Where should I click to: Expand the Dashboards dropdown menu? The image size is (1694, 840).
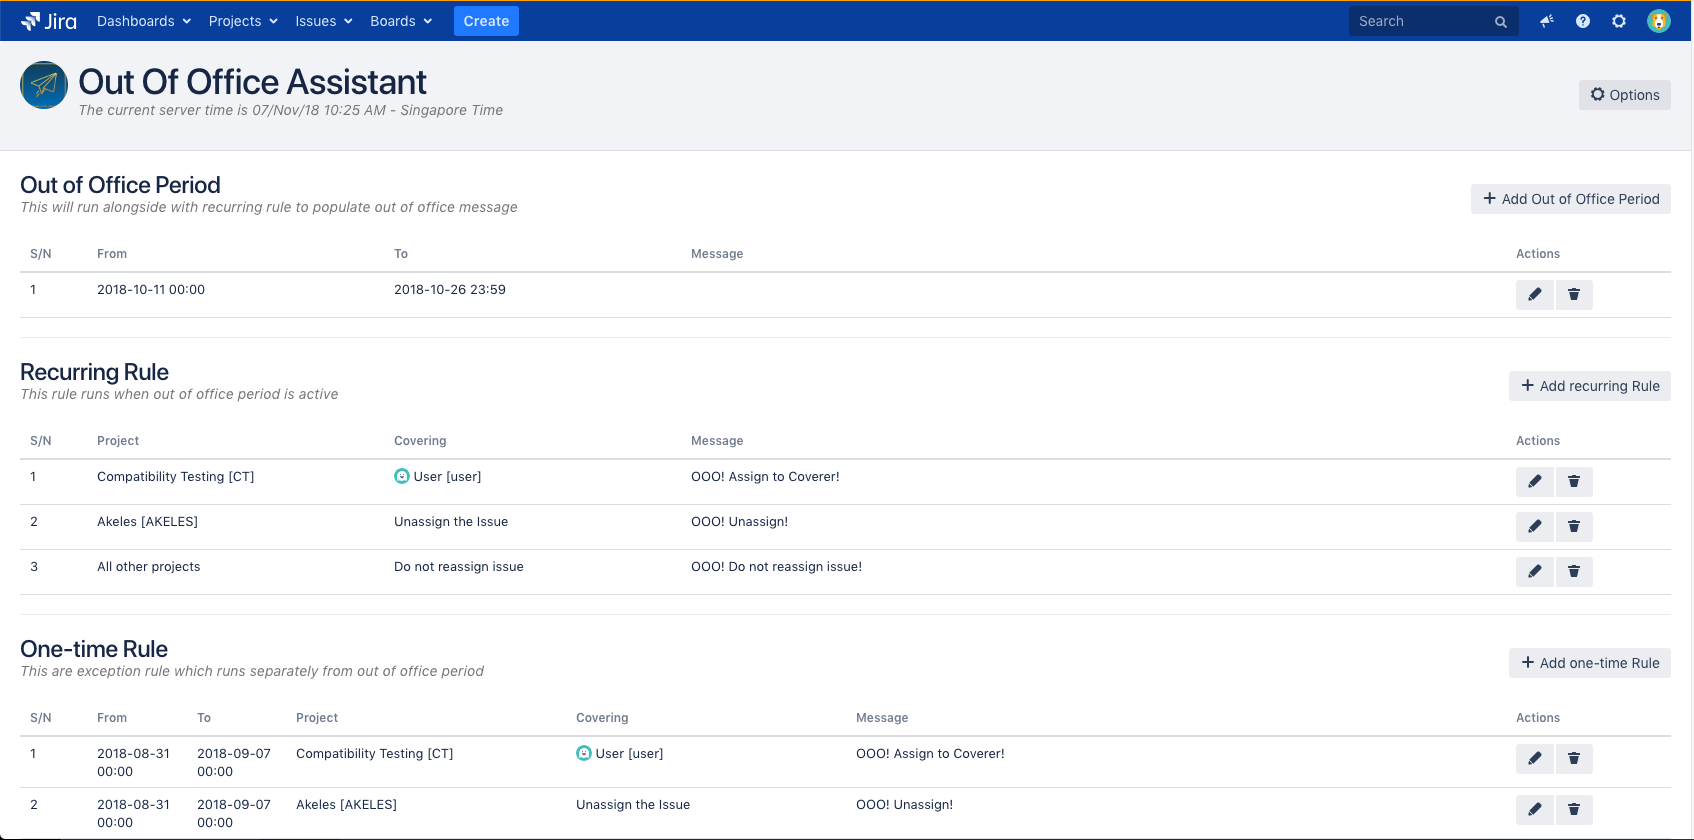[143, 21]
